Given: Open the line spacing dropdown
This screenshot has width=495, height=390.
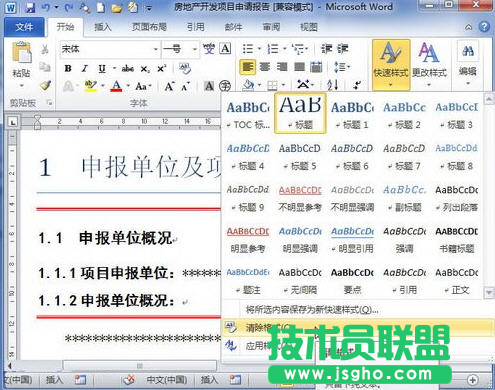Looking at the screenshot, I should pyautogui.click(x=341, y=67).
